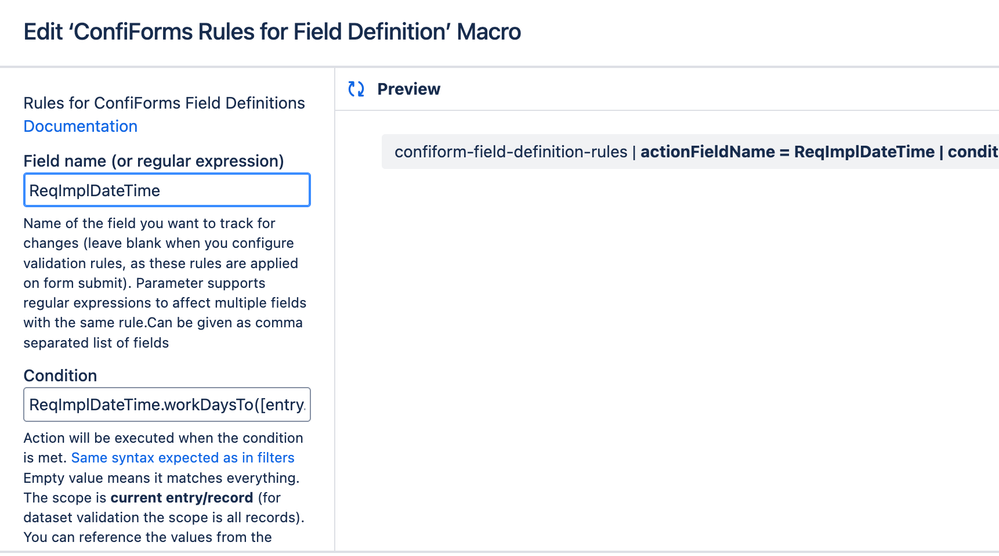Click the field name help description paragraph
Screen dimensions: 999x556
click(164, 283)
